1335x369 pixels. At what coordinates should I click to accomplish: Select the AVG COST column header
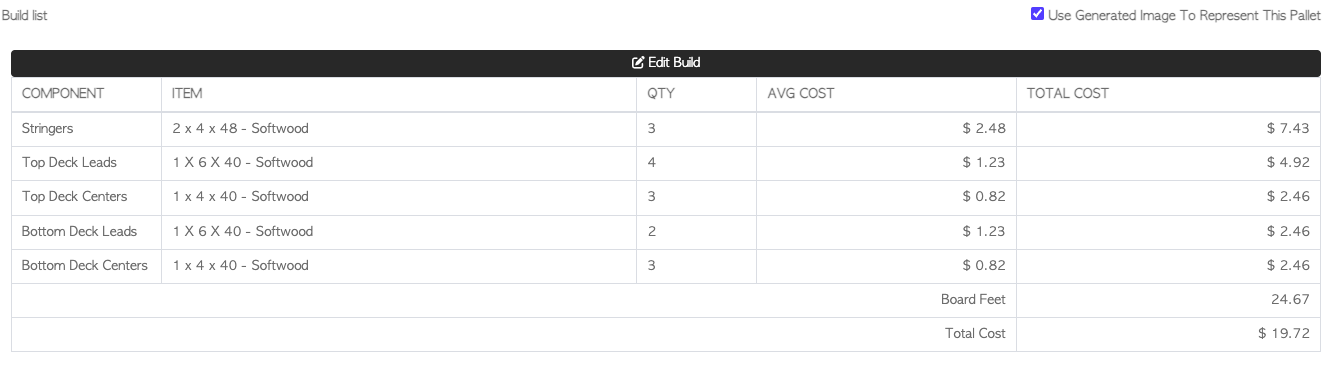coord(801,94)
